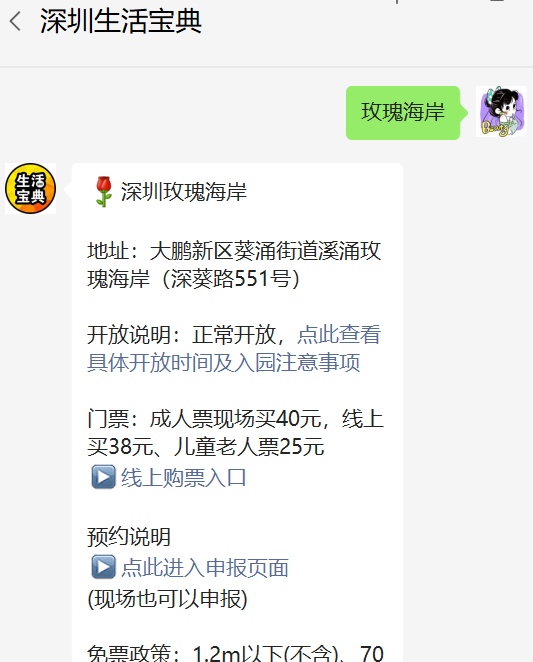This screenshot has width=533, height=662.
Task: Click the 免票政策 line at bottom
Action: pos(235,653)
